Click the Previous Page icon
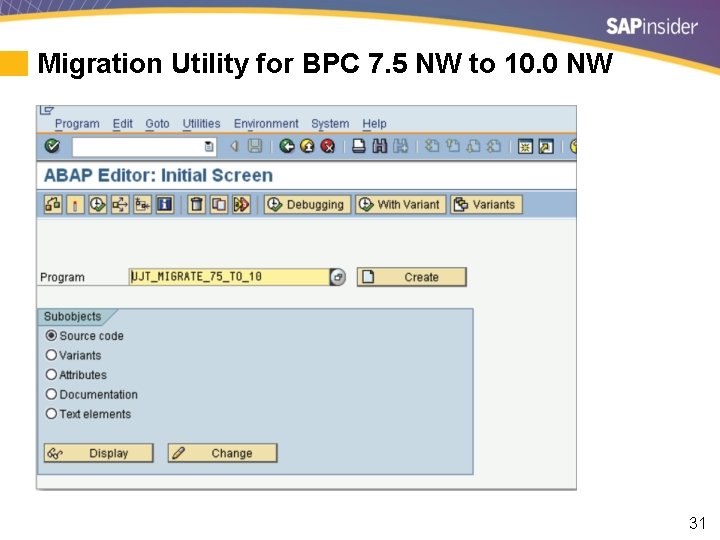The width and height of the screenshot is (720, 540). click(x=452, y=146)
